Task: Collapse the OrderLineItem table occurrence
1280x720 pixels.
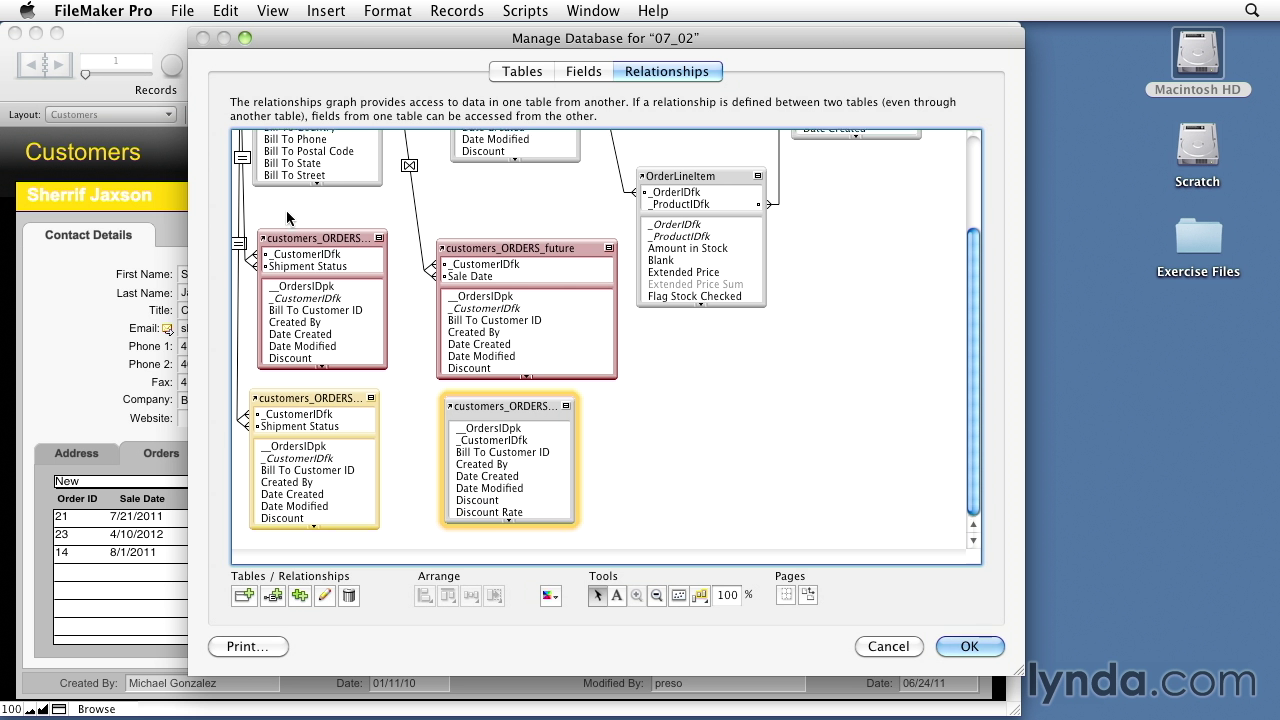Action: (758, 176)
